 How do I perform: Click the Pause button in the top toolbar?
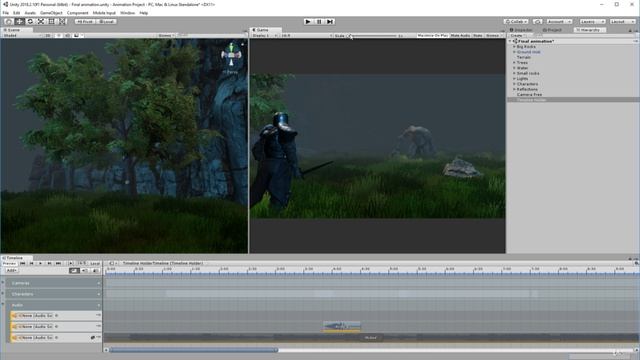click(x=319, y=21)
